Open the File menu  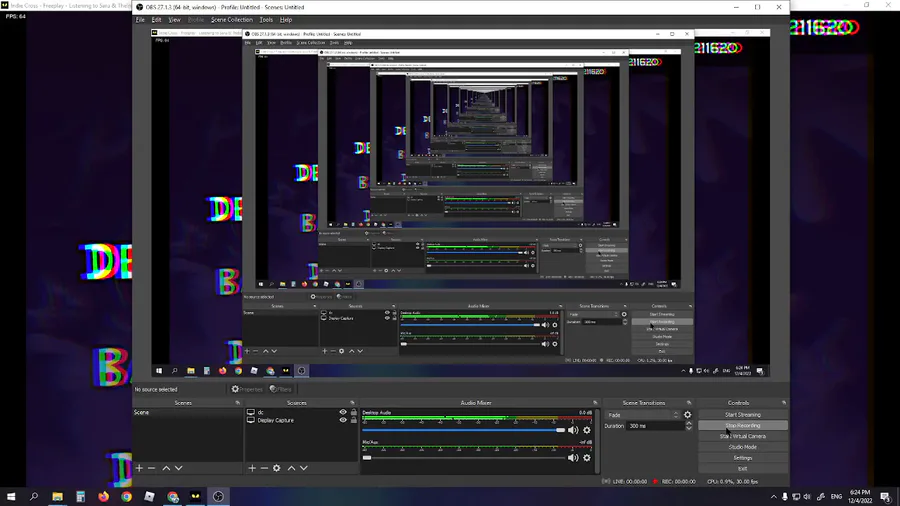(x=140, y=20)
